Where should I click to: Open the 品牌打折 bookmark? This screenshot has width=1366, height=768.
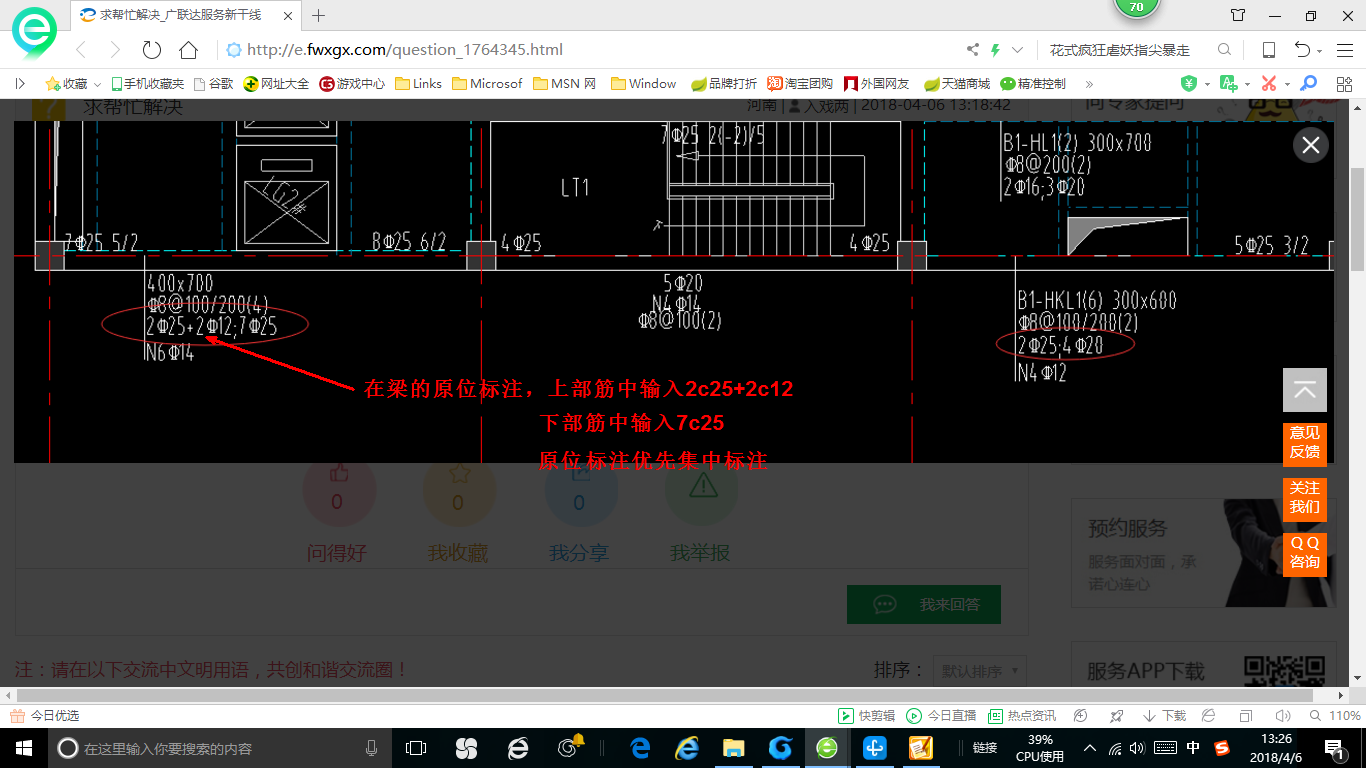[x=724, y=84]
